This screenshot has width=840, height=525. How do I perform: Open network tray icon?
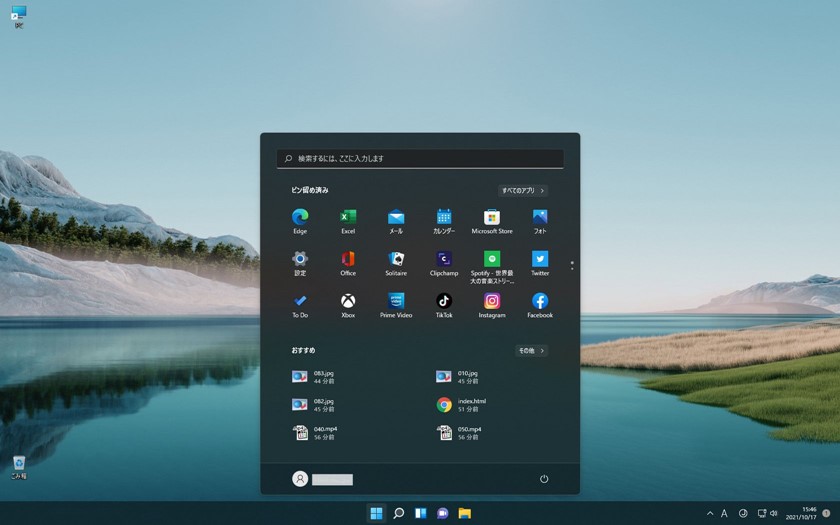(761, 513)
